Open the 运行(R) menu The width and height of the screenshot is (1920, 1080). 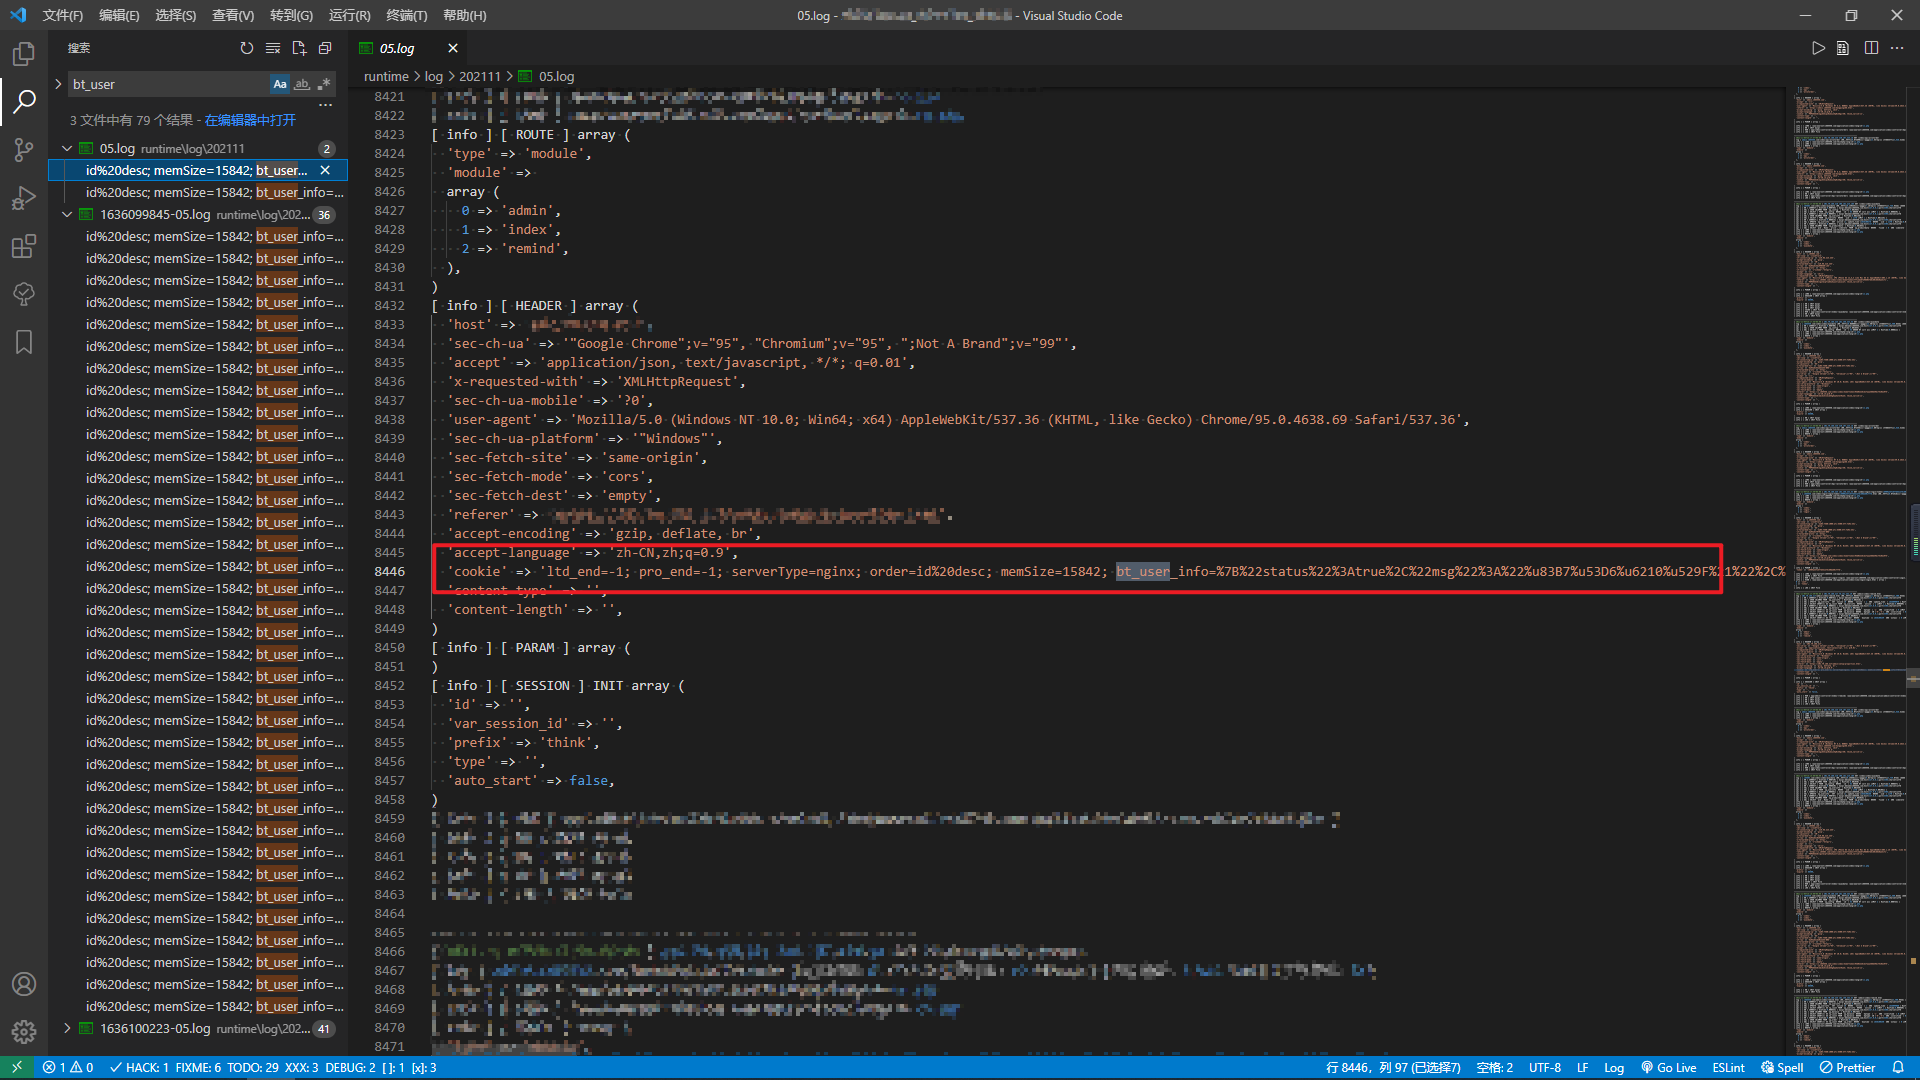click(x=349, y=15)
